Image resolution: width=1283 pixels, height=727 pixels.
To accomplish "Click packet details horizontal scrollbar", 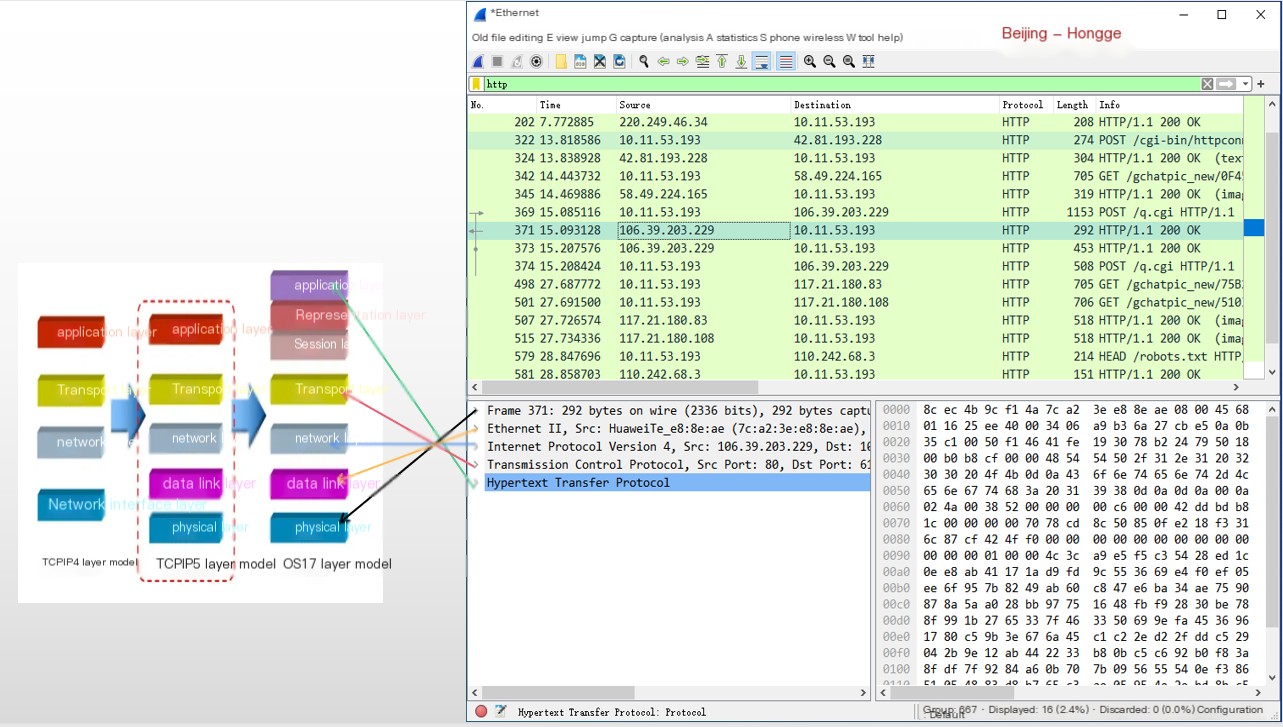I will coord(669,692).
